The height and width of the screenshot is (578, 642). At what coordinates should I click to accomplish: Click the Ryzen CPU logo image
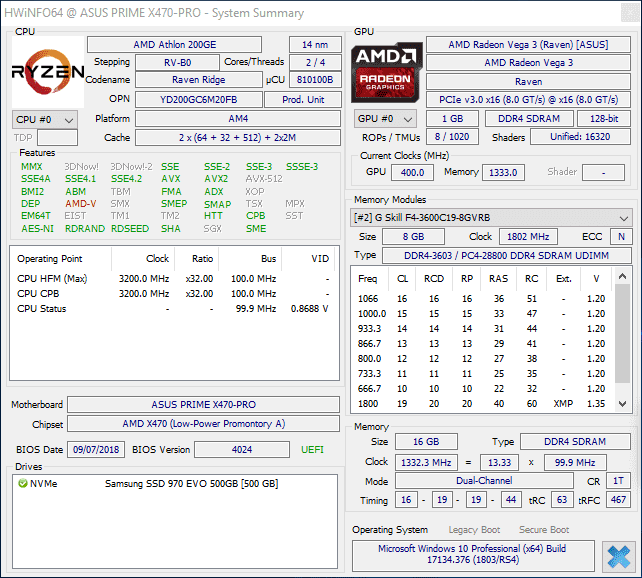tap(48, 72)
